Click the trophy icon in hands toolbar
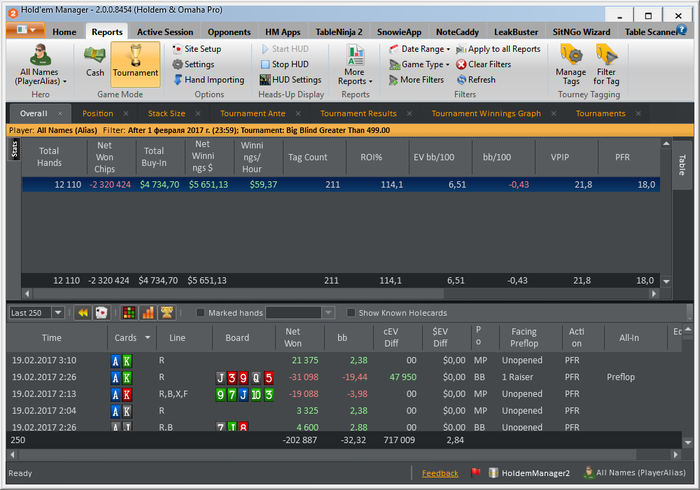The height and width of the screenshot is (490, 700). [x=167, y=313]
